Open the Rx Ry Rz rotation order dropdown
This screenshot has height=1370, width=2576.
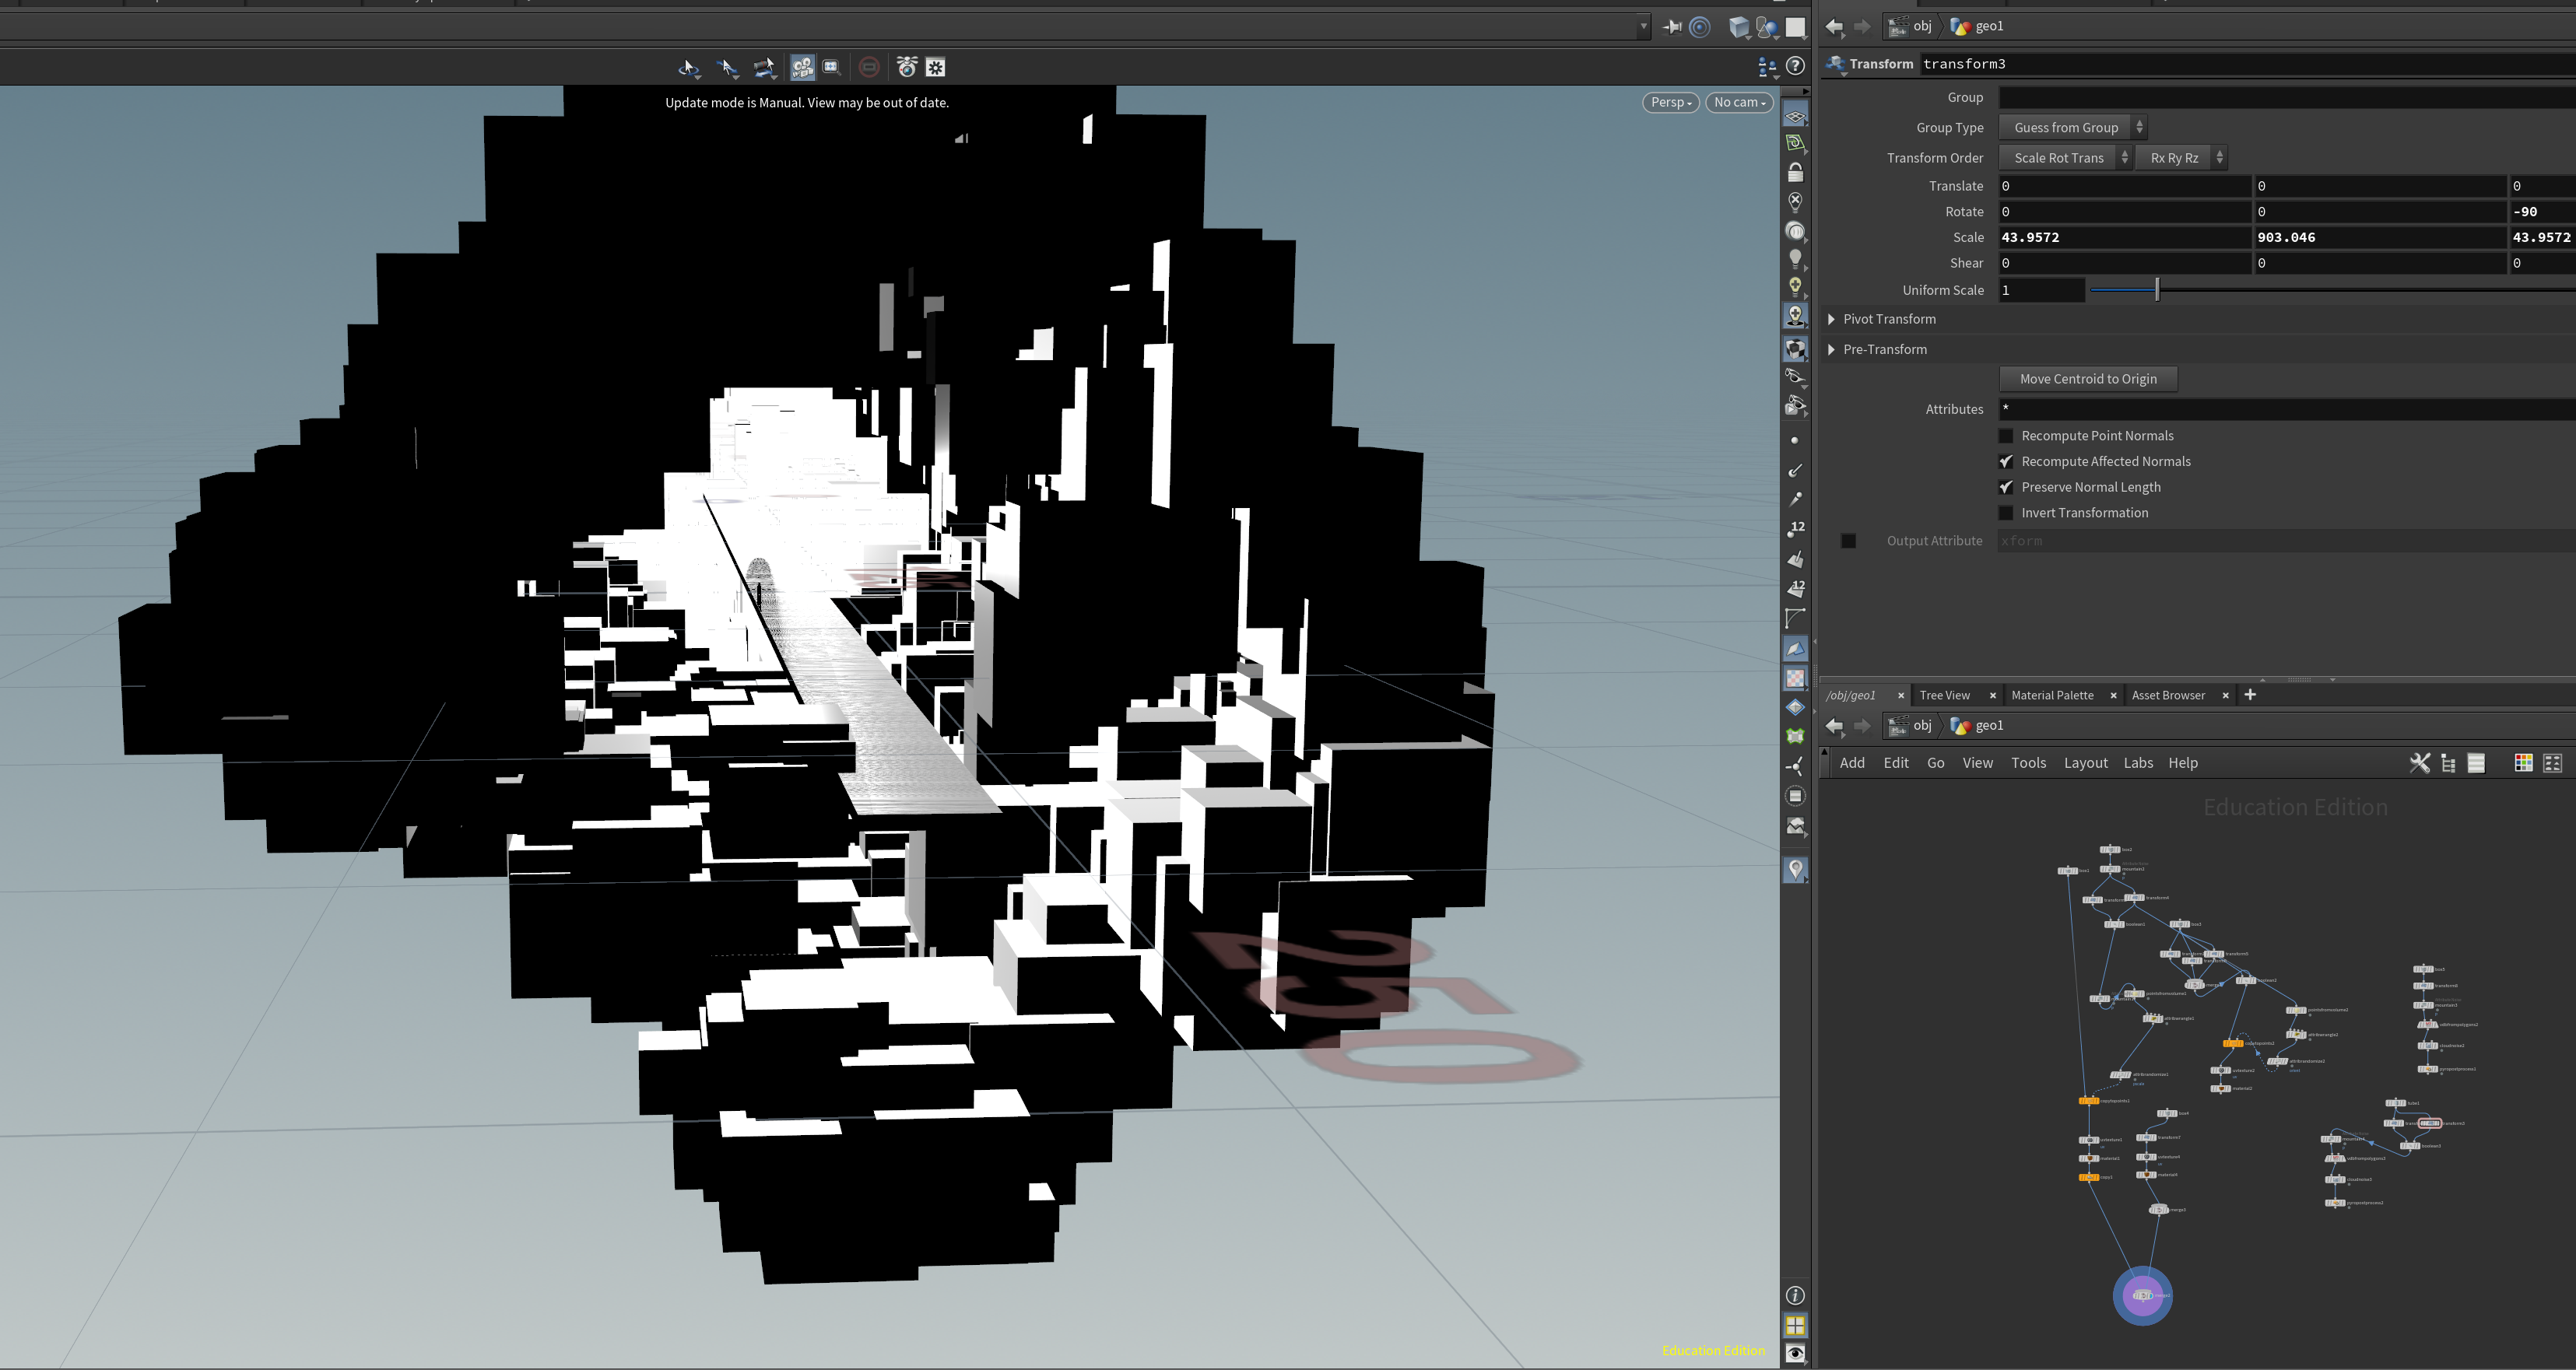(x=2180, y=157)
